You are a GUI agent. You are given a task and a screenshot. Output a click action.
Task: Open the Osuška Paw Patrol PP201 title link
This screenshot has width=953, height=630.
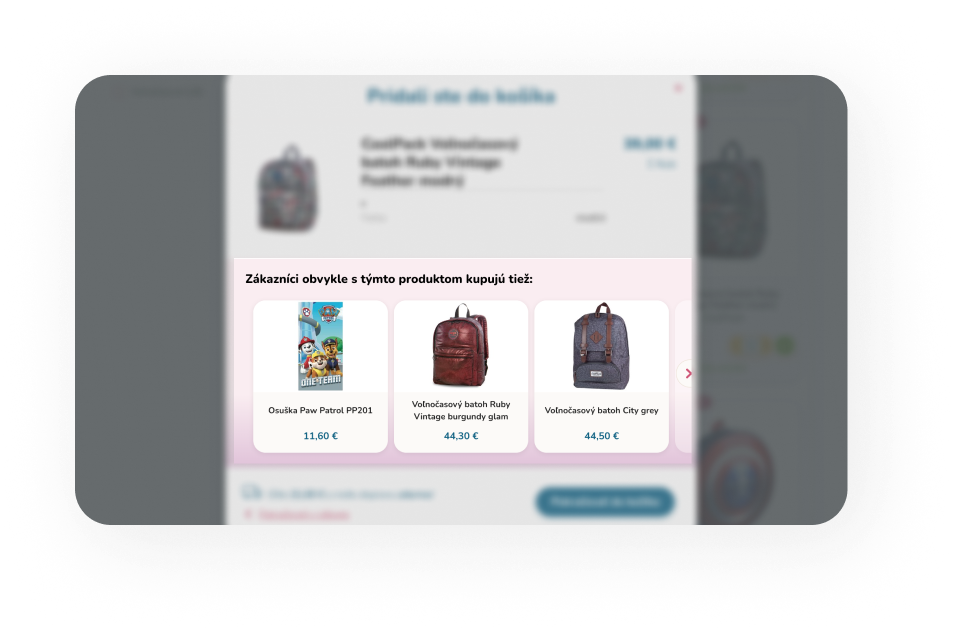click(320, 410)
